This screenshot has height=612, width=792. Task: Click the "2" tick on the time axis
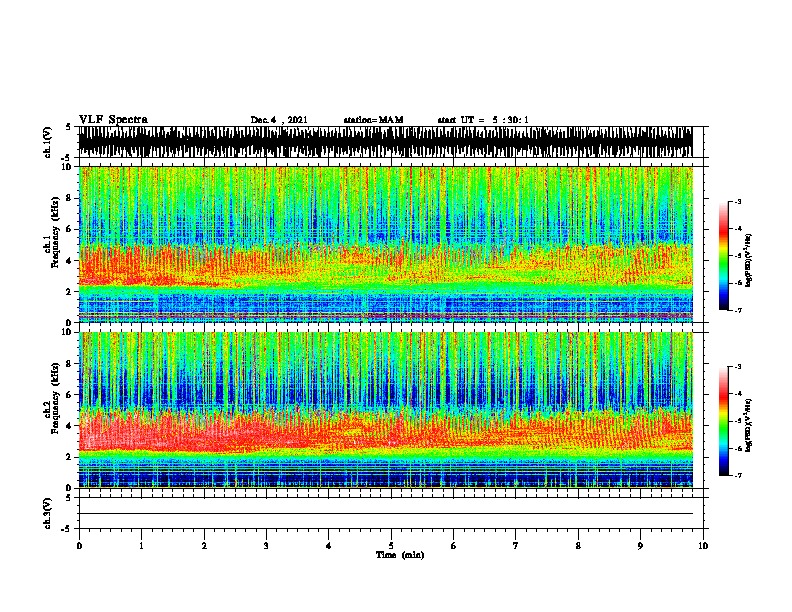tap(204, 545)
